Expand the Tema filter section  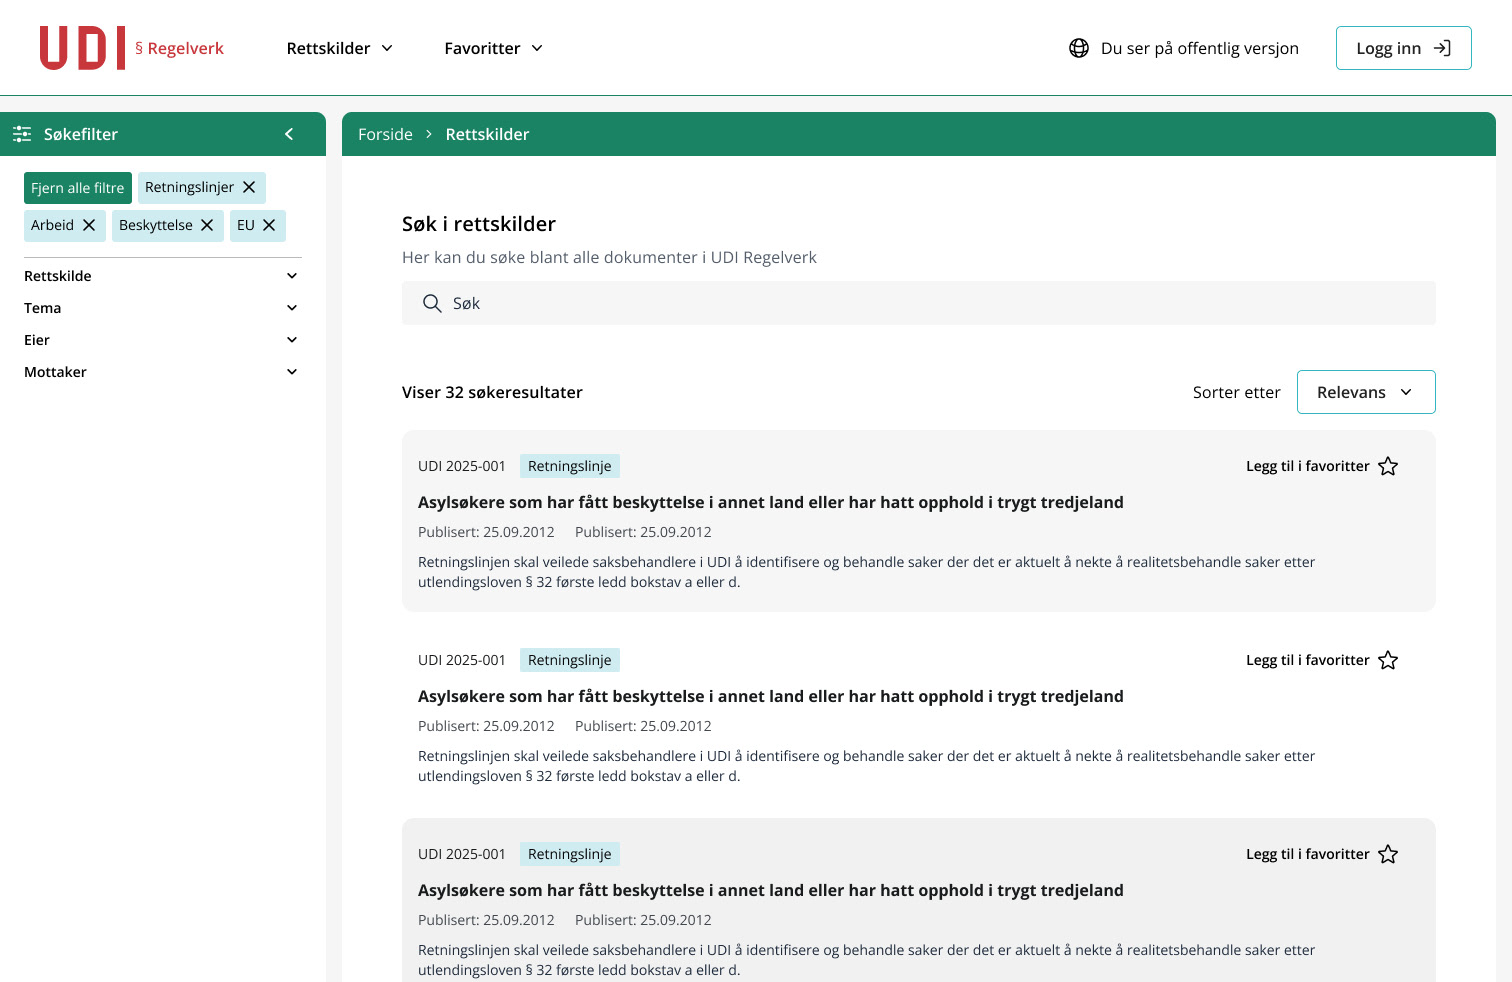[162, 308]
